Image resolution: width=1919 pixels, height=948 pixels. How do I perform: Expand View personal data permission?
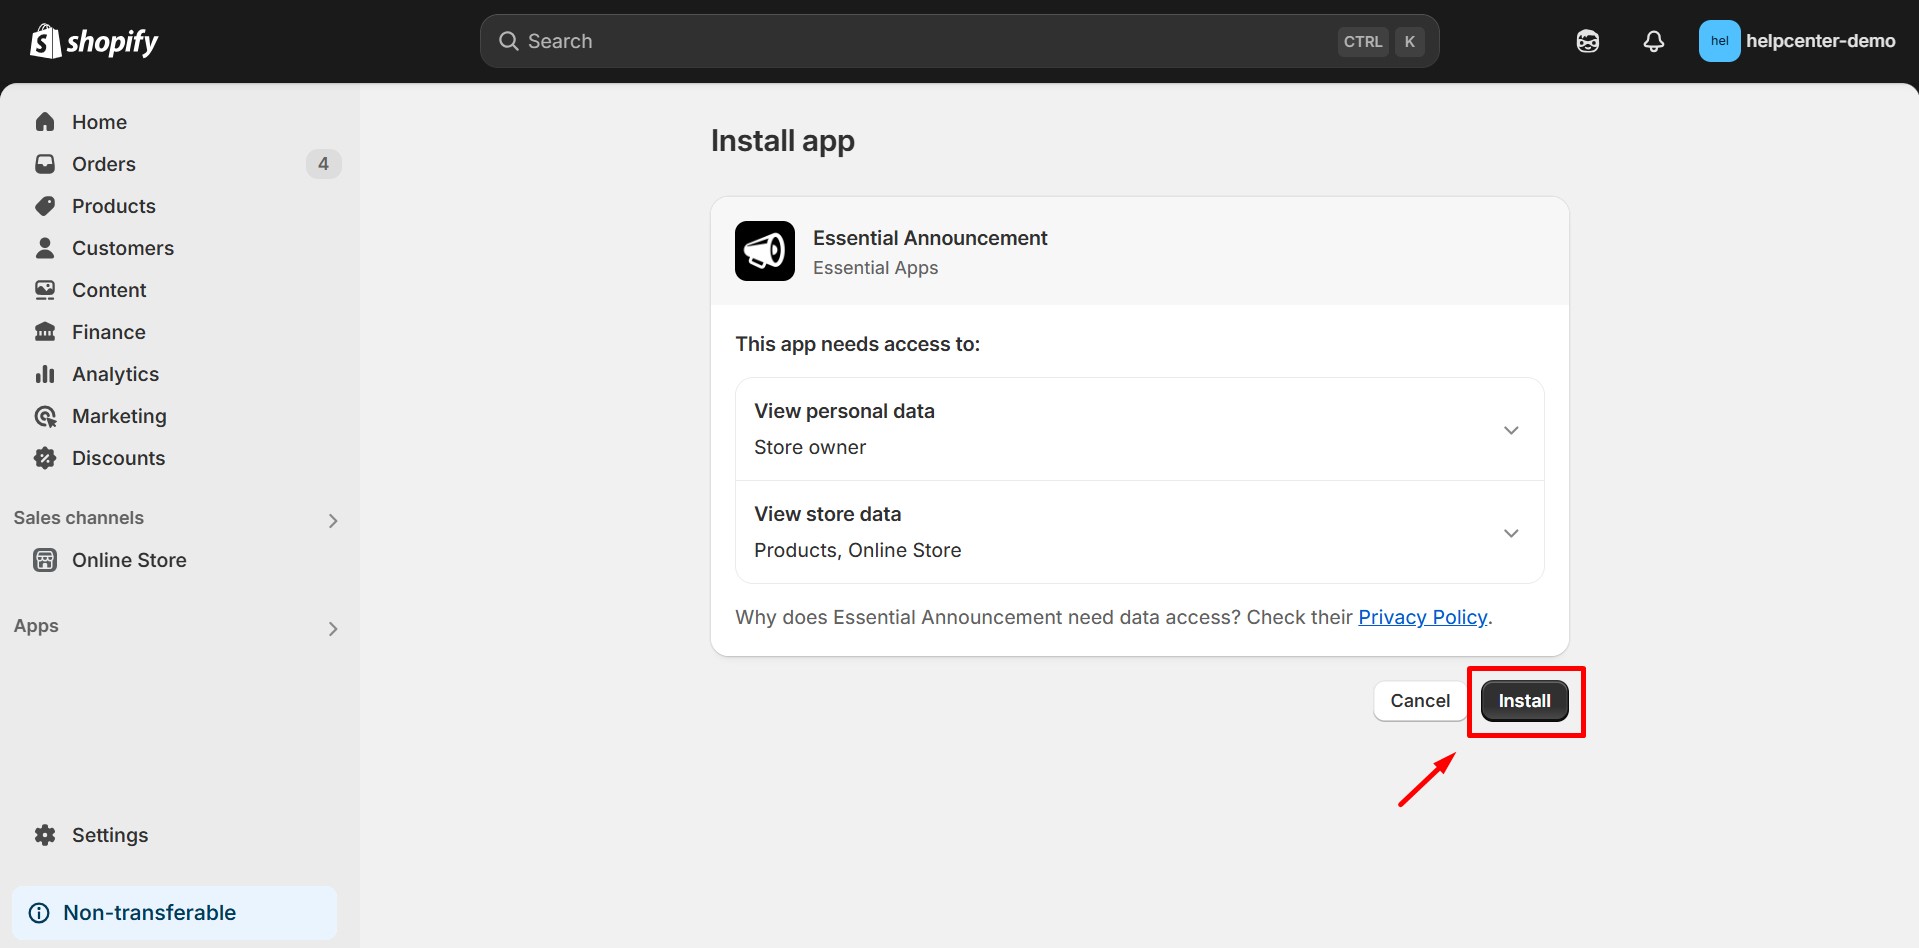pos(1510,430)
